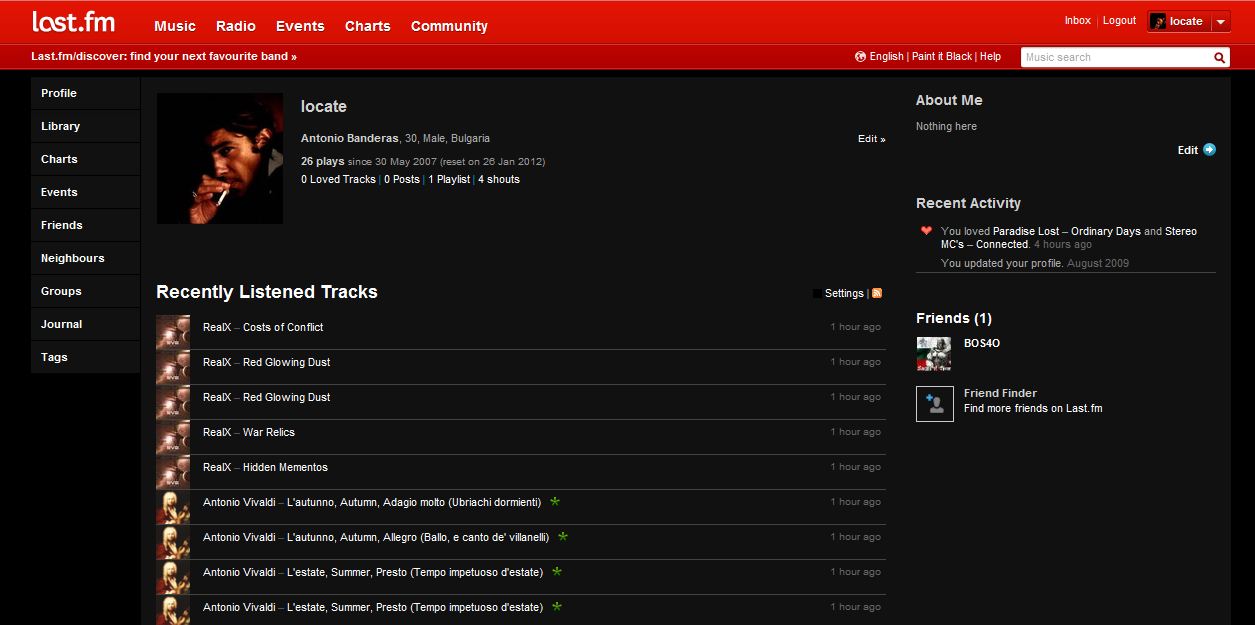Click the small black square beside Settings
Viewport: 1255px width, 625px height.
817,293
